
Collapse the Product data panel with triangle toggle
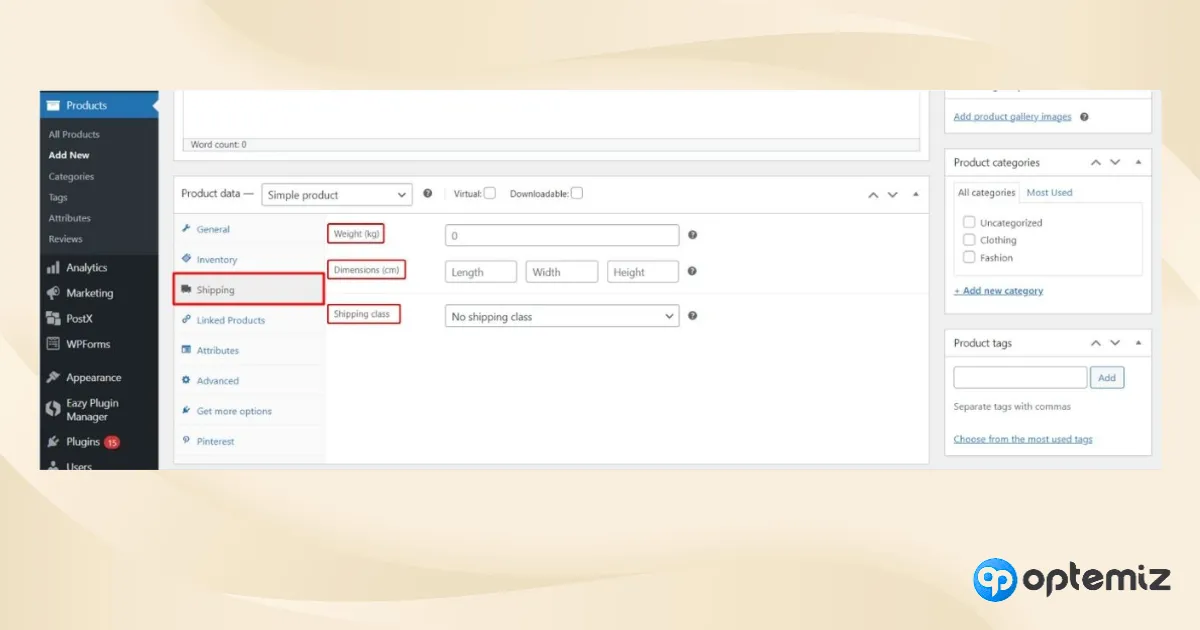point(916,194)
